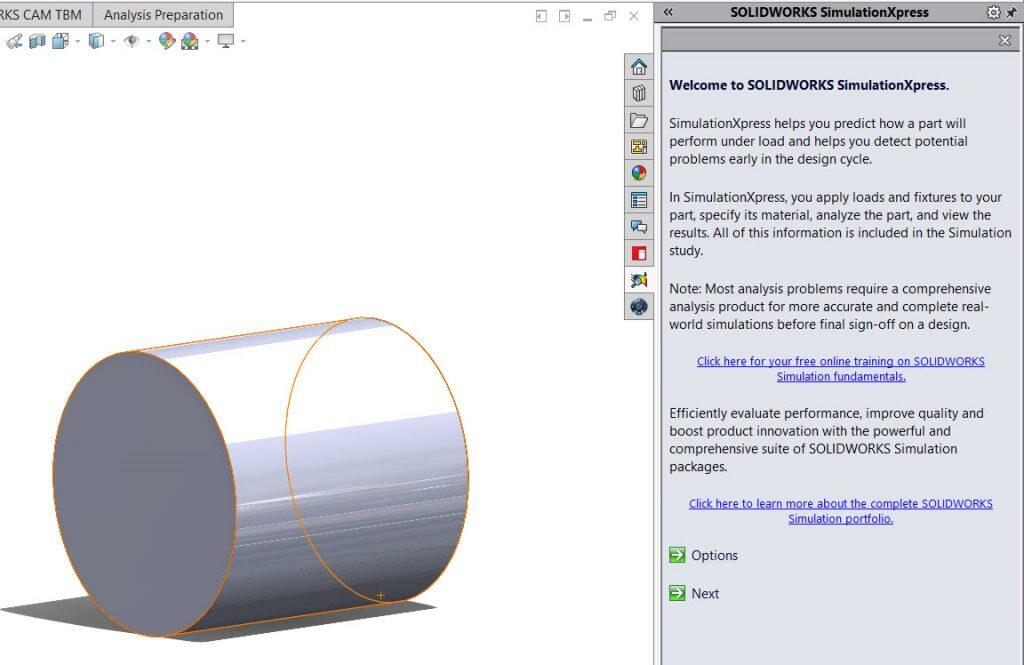Open Appearances, Scenes and Decals tab
Viewport: 1024px width, 665px height.
(x=639, y=173)
